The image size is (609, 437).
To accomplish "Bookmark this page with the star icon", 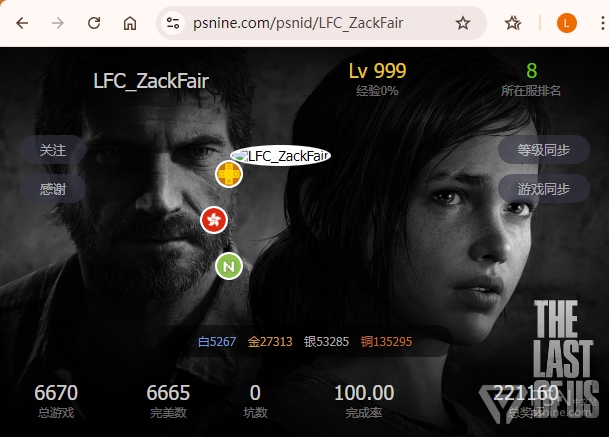I will pyautogui.click(x=463, y=23).
